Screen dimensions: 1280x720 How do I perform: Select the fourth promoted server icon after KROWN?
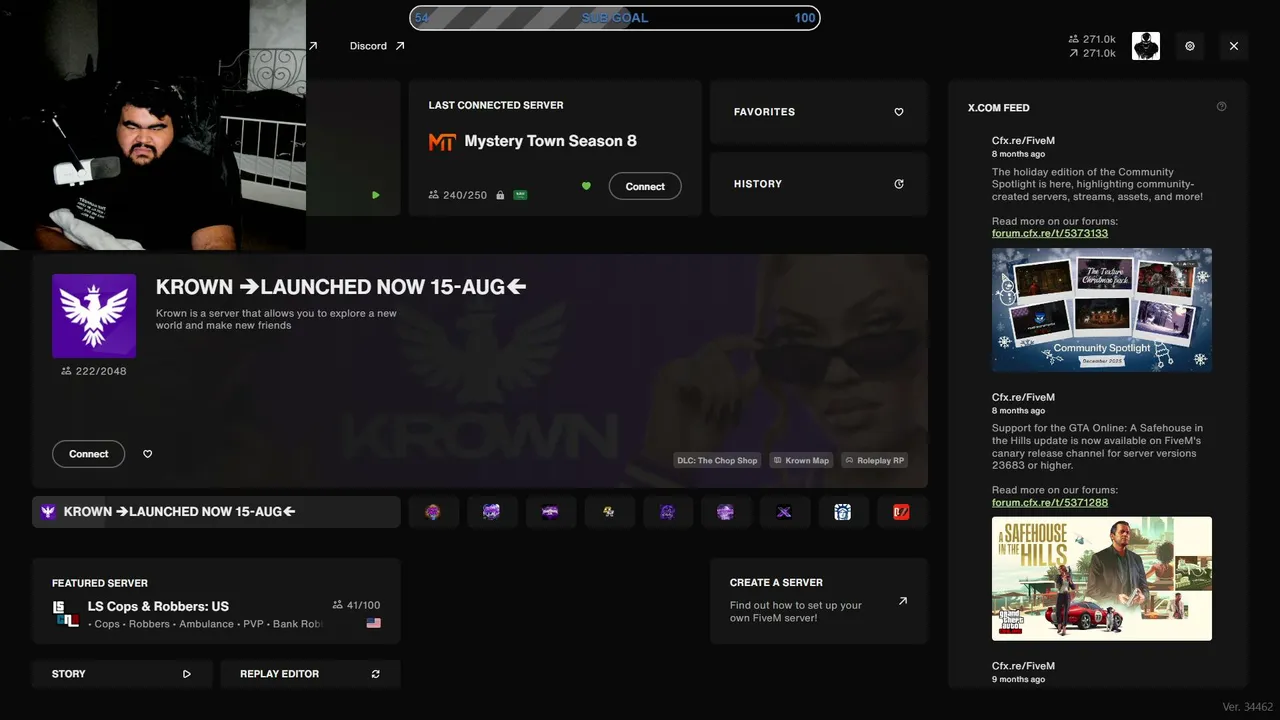click(x=609, y=512)
